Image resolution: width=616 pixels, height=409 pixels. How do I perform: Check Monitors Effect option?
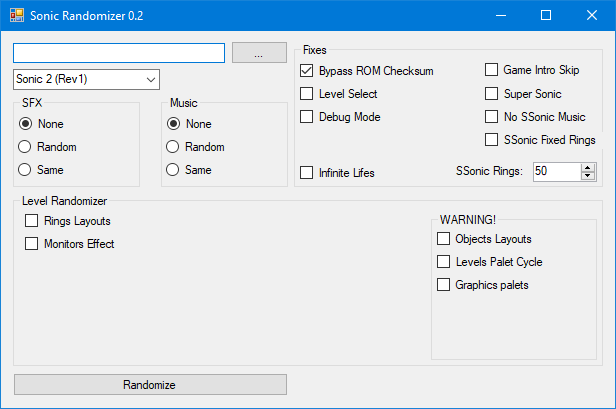tap(32, 244)
